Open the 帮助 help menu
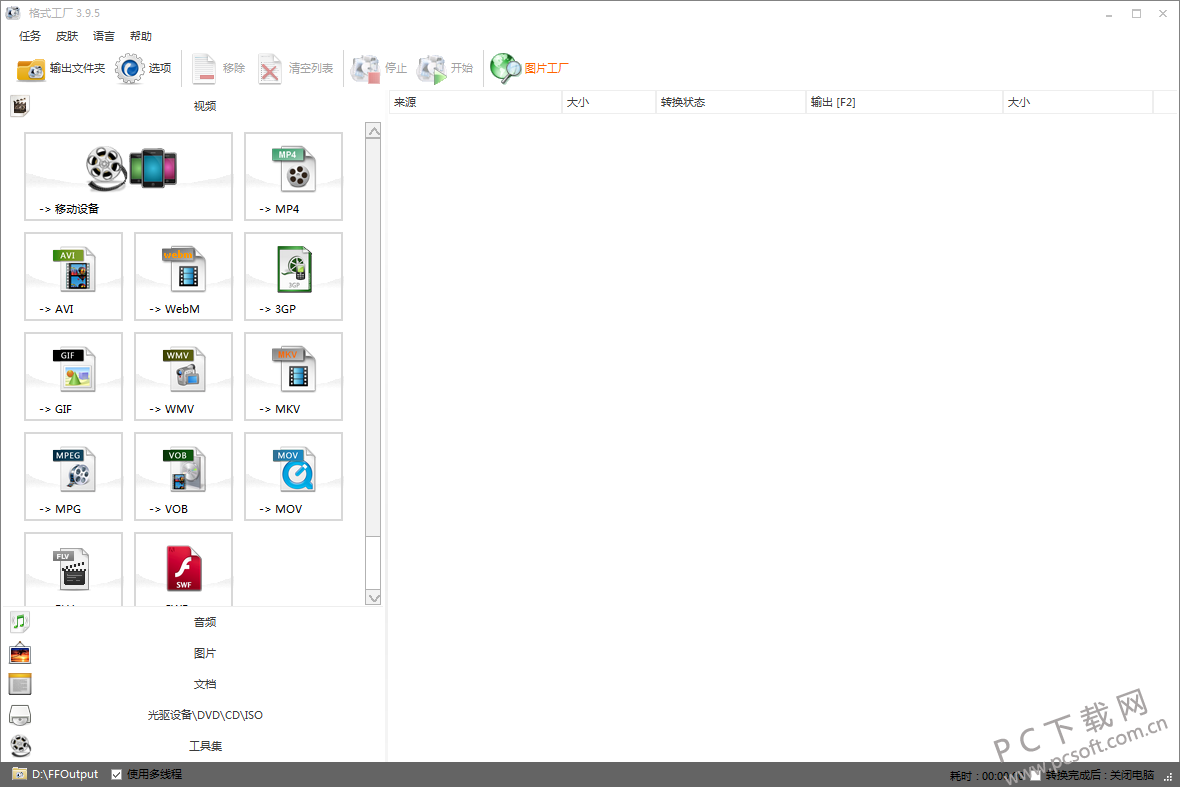The image size is (1180, 787). tap(141, 36)
